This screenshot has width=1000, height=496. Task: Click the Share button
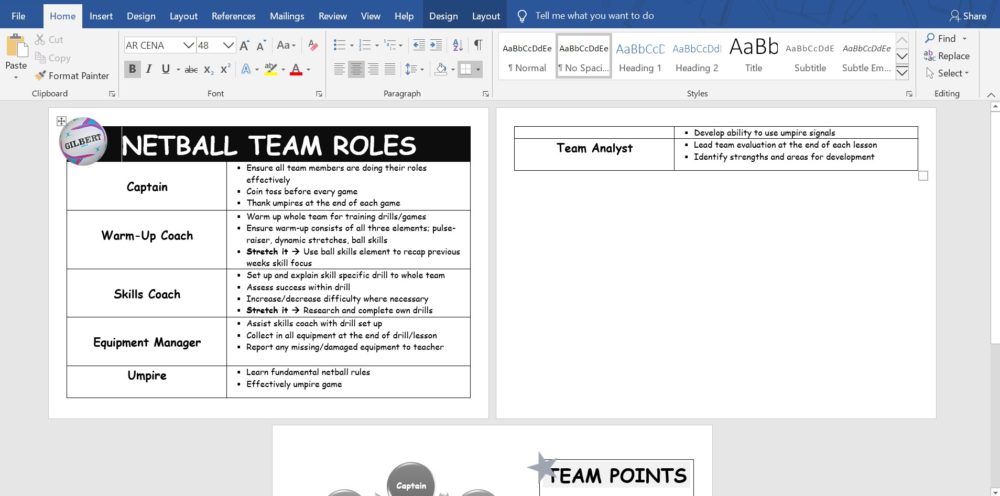click(967, 16)
